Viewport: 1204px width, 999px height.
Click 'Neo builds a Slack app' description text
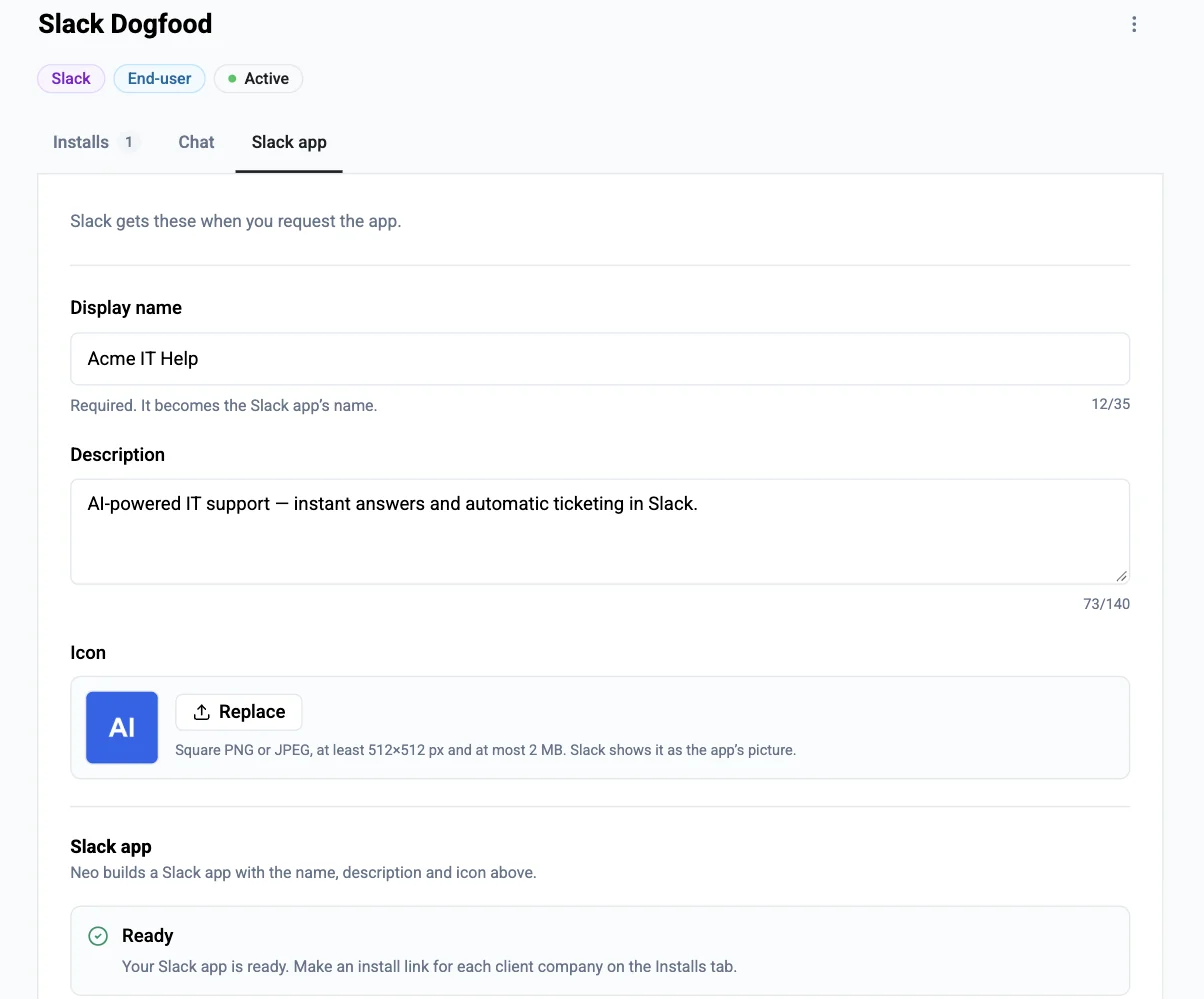[303, 873]
